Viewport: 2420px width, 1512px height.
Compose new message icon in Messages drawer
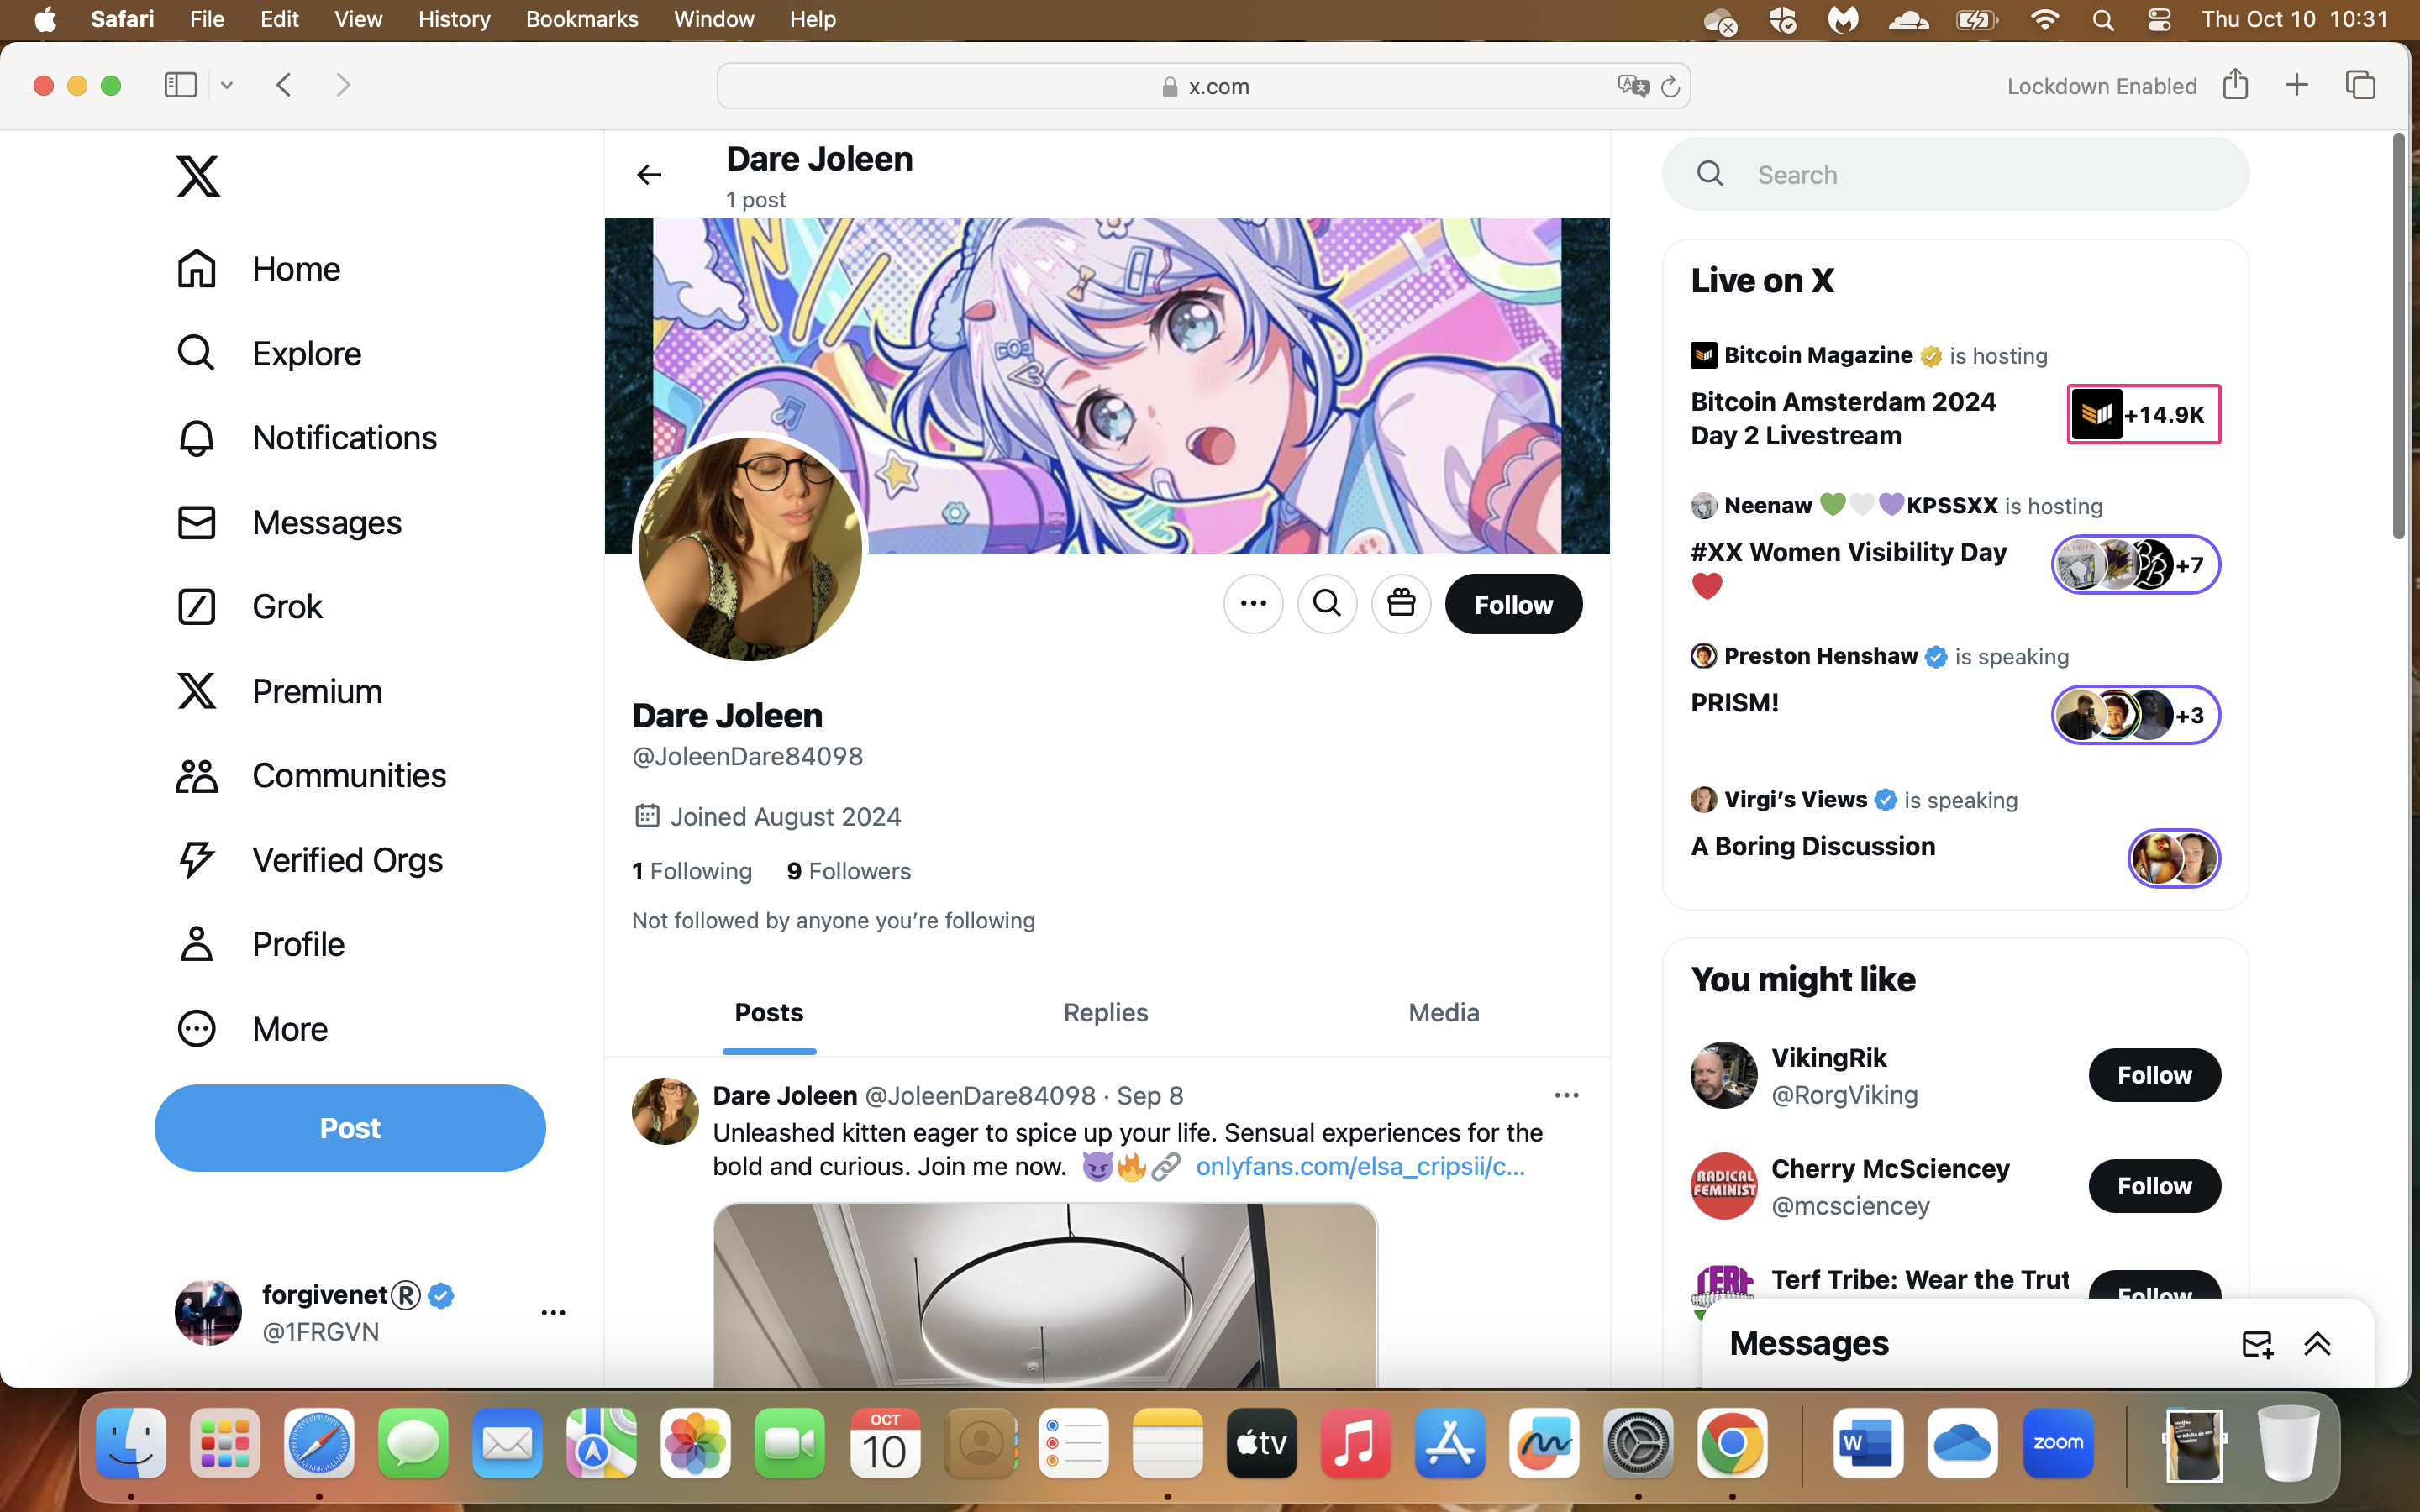(x=2257, y=1344)
